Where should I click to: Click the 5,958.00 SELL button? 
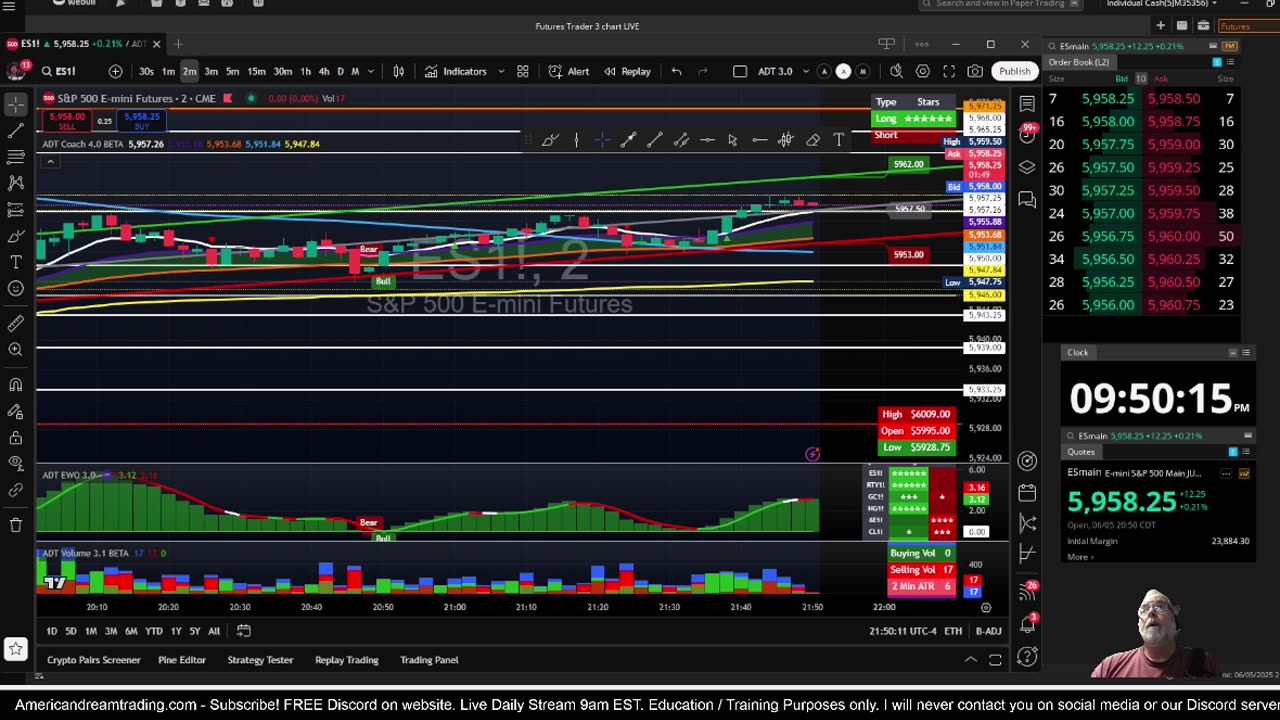[67, 121]
